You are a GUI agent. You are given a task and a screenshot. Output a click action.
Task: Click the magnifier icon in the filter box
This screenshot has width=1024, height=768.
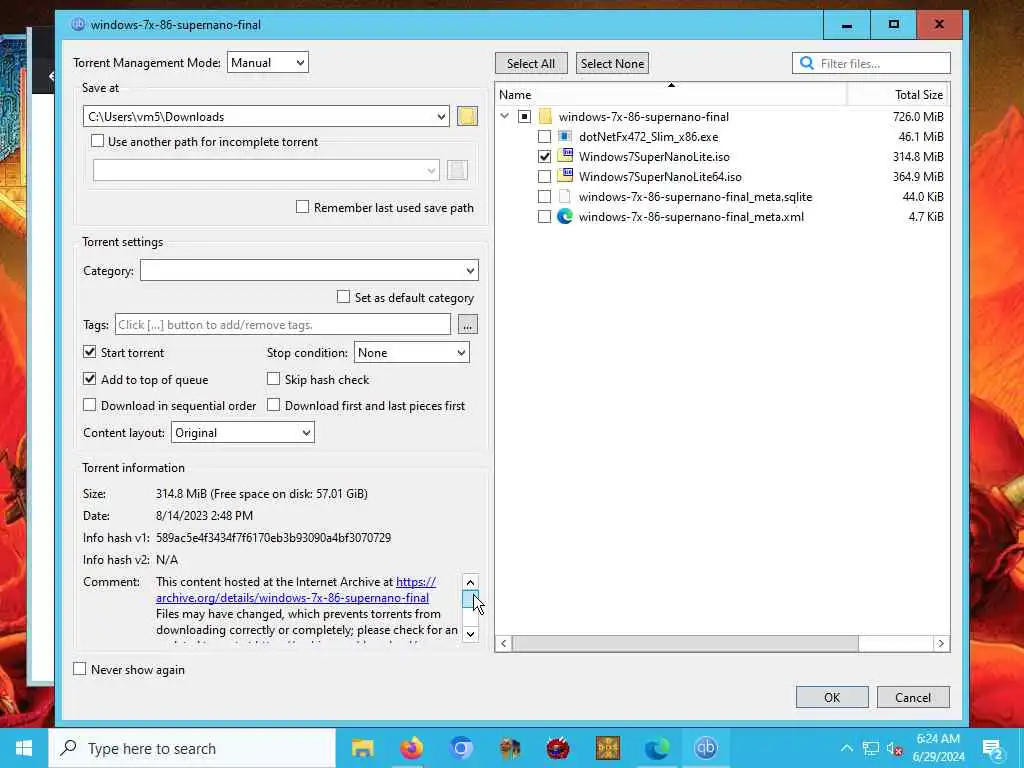point(807,63)
